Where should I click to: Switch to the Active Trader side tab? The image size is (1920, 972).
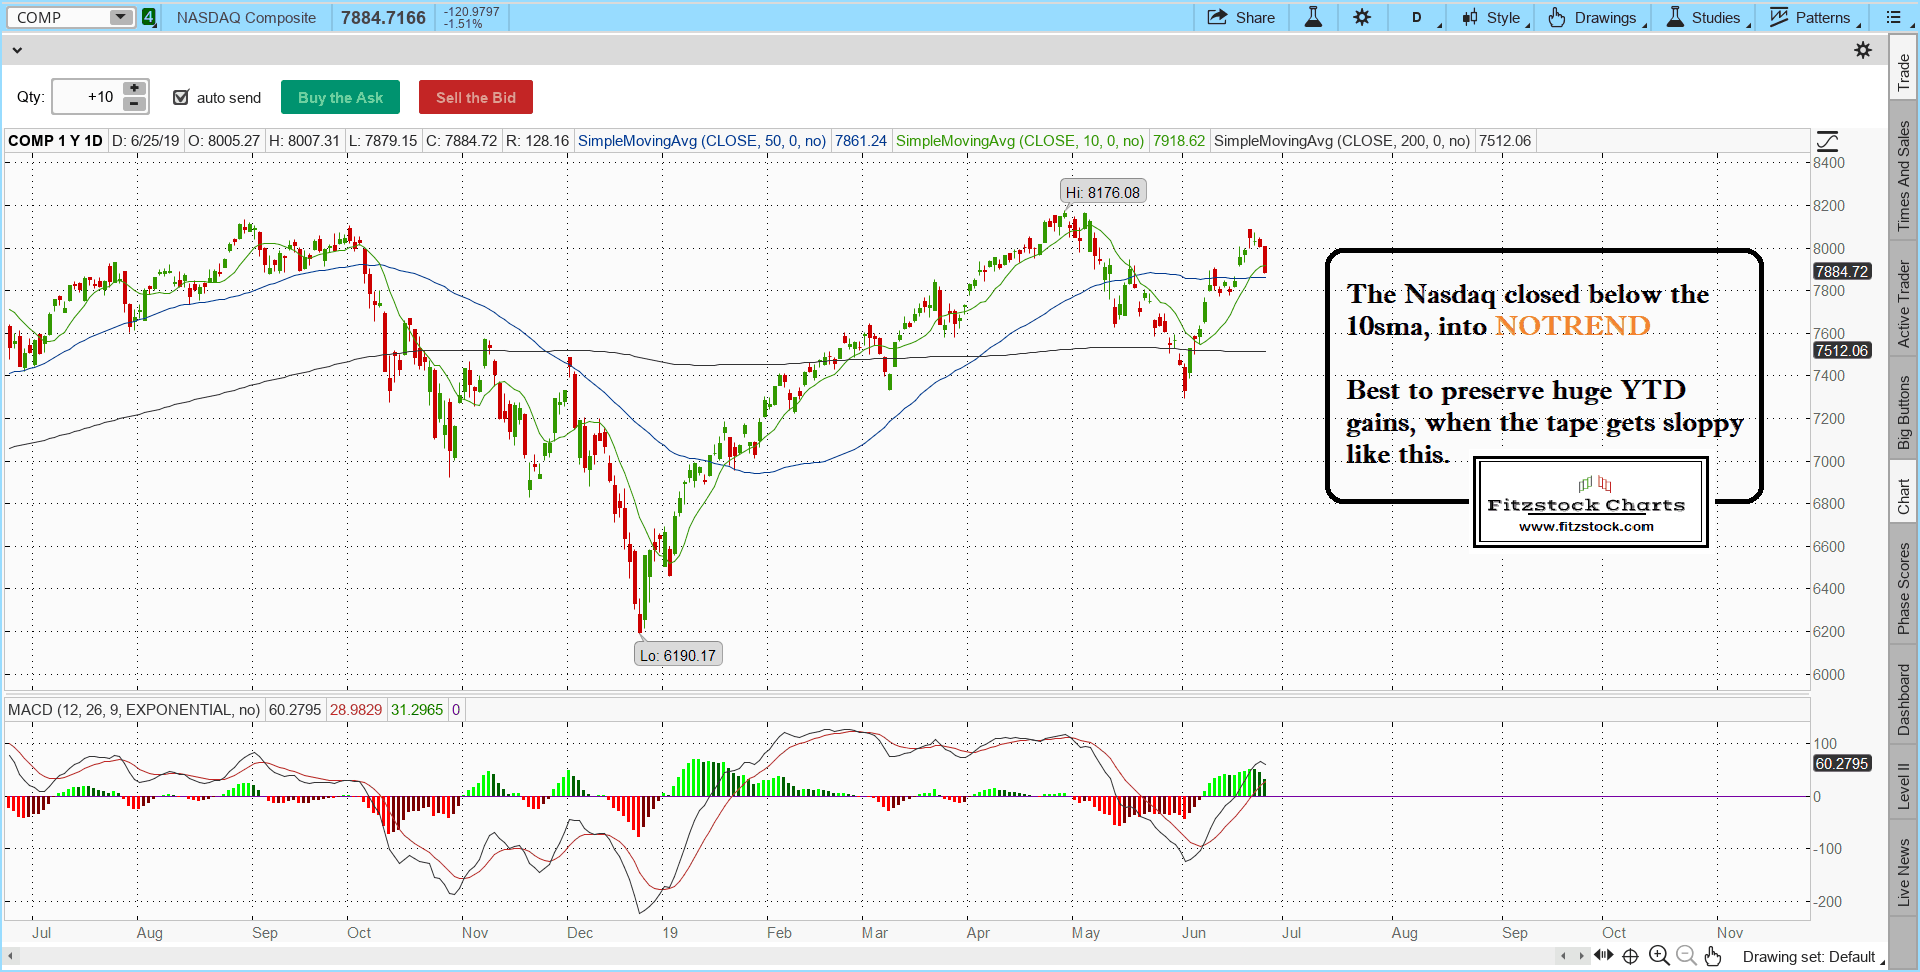[1904, 304]
